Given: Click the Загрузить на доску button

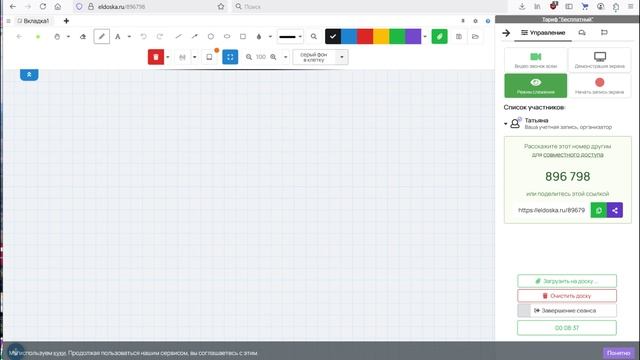Looking at the screenshot, I should click(x=567, y=281).
